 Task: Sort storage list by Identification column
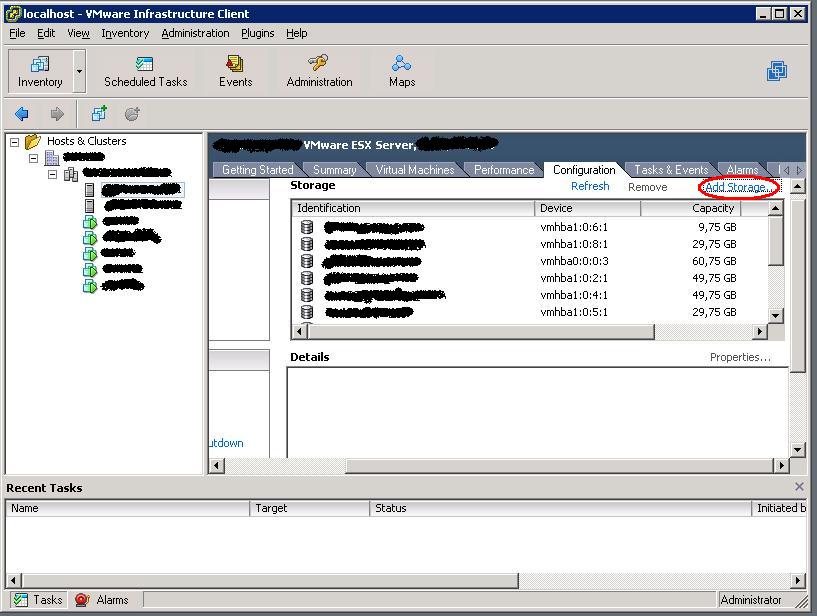(x=413, y=208)
